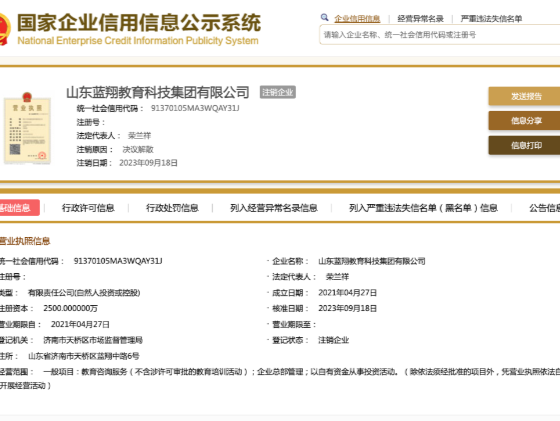Switch to 行政处罚信息 tab

(172, 208)
